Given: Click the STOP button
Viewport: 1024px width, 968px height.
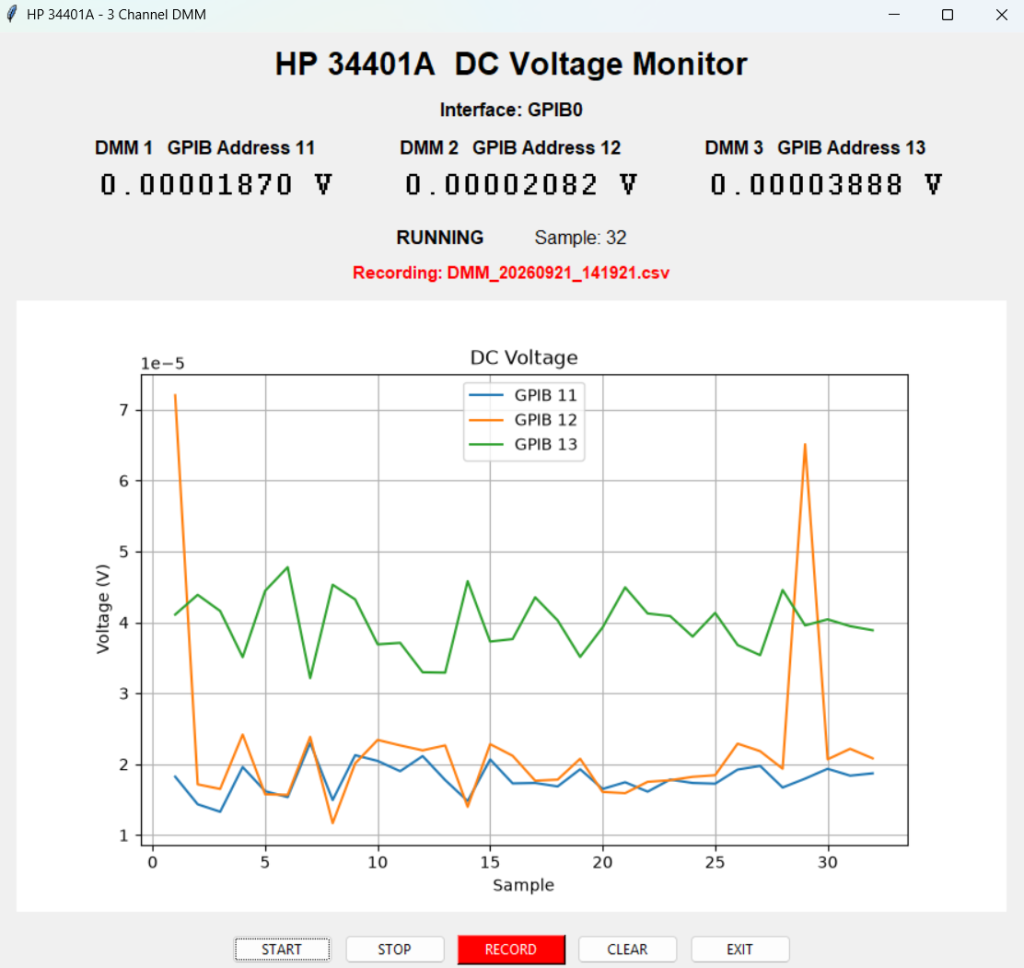Looking at the screenshot, I should coord(394,949).
